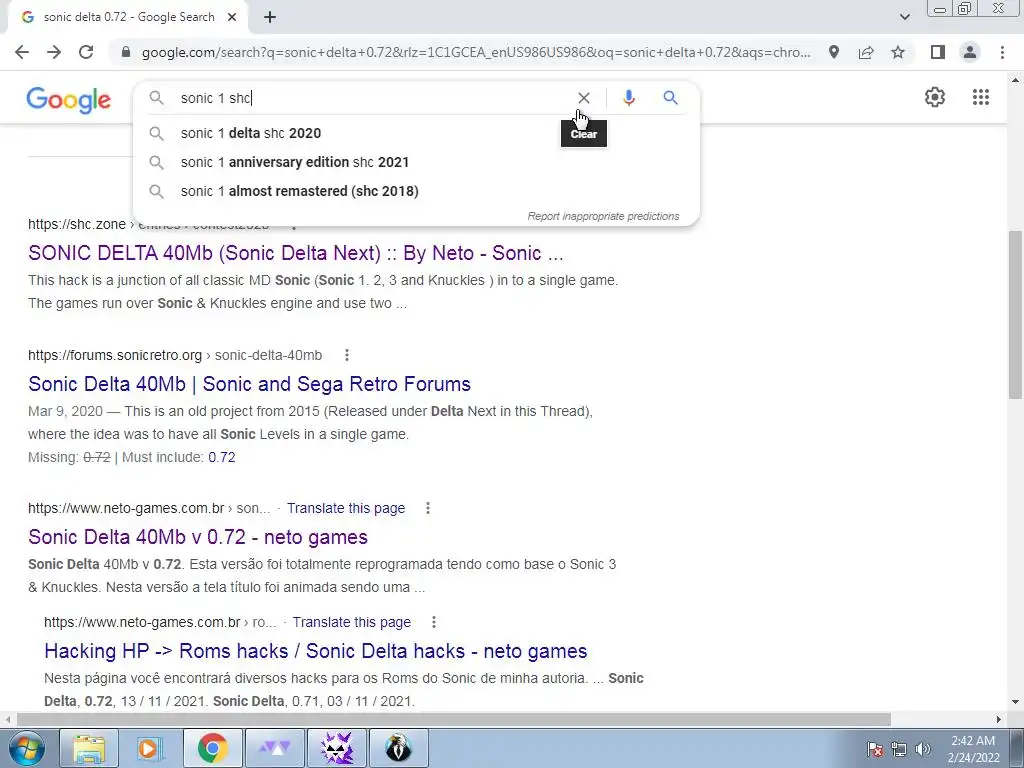Open Chrome's three-dot menu
The width and height of the screenshot is (1024, 768).
pyautogui.click(x=1002, y=52)
